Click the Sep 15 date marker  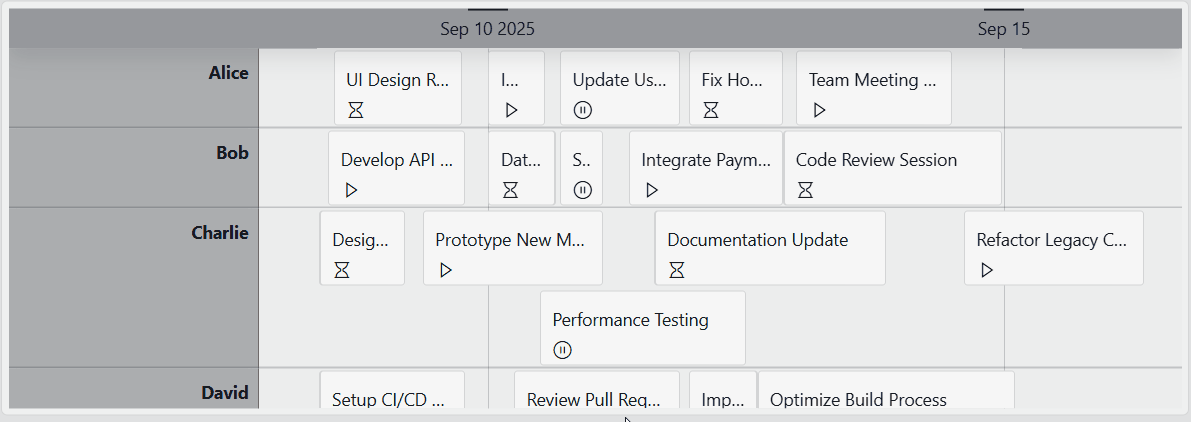coord(1004,29)
